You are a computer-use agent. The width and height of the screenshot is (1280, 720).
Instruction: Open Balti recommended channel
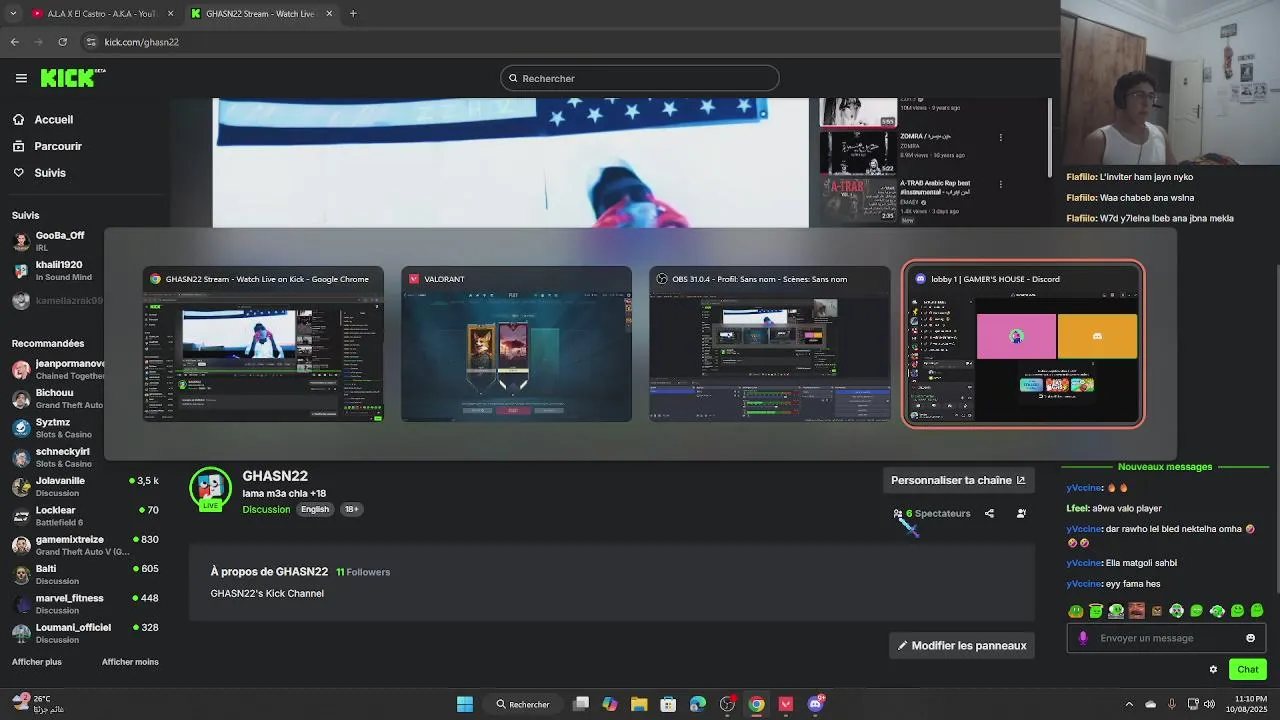(85, 575)
